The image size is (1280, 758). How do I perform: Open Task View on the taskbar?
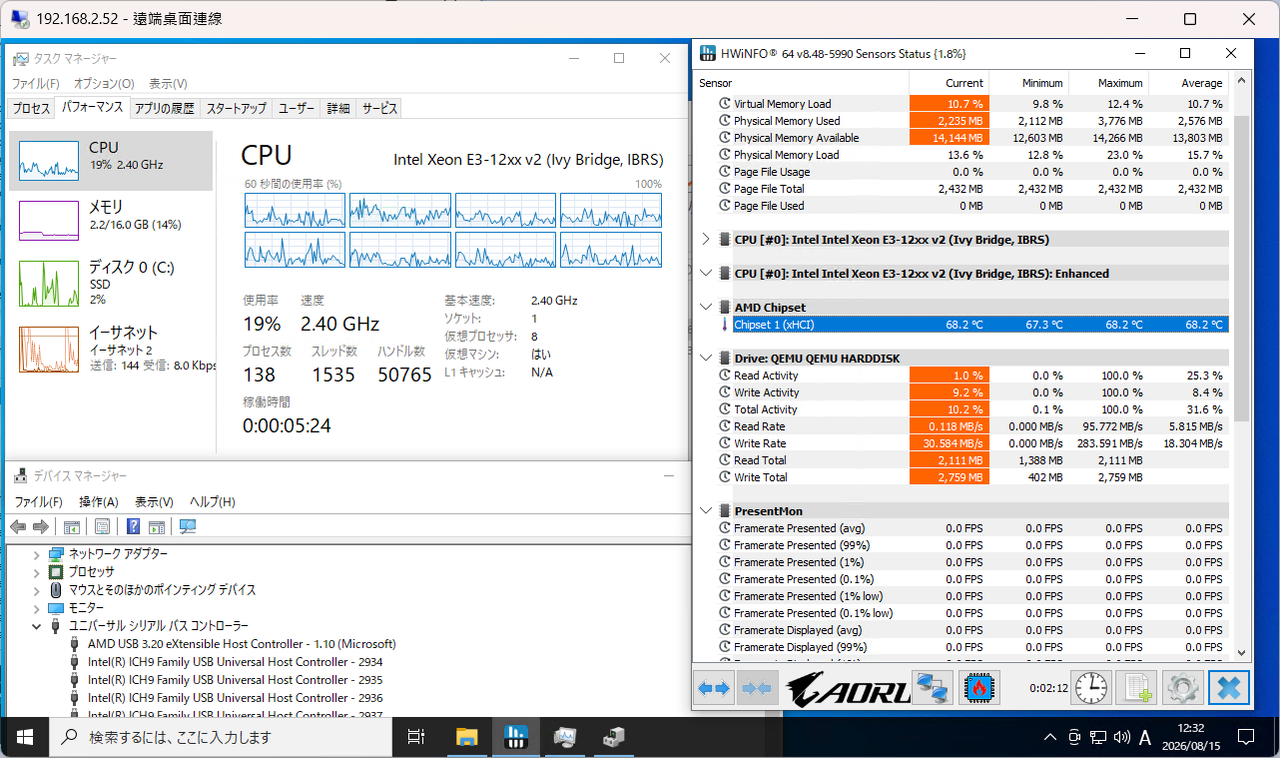click(x=417, y=737)
